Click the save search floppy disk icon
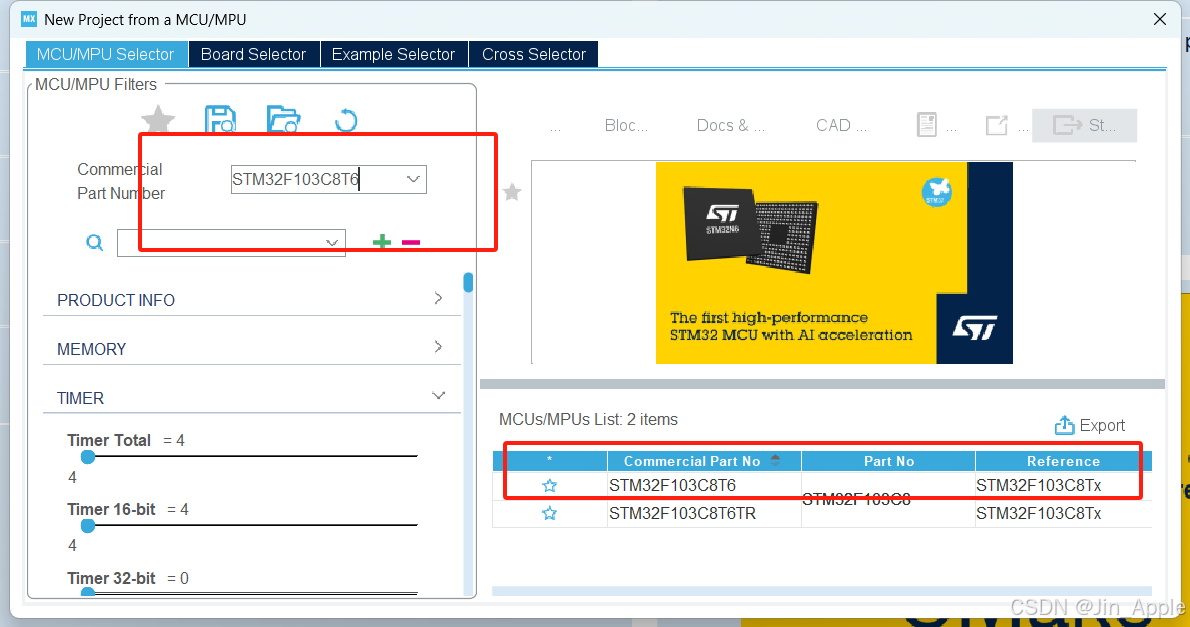This screenshot has height=627, width=1190. 220,120
